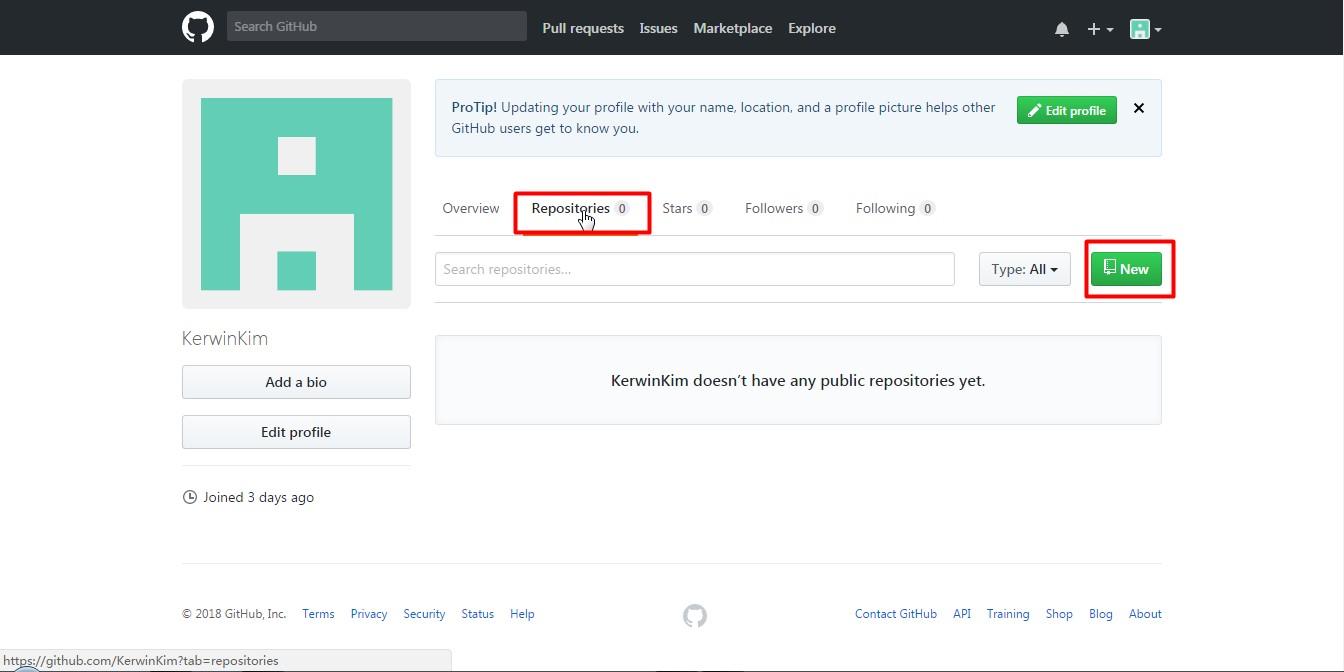Open Explore in the header

pyautogui.click(x=812, y=28)
